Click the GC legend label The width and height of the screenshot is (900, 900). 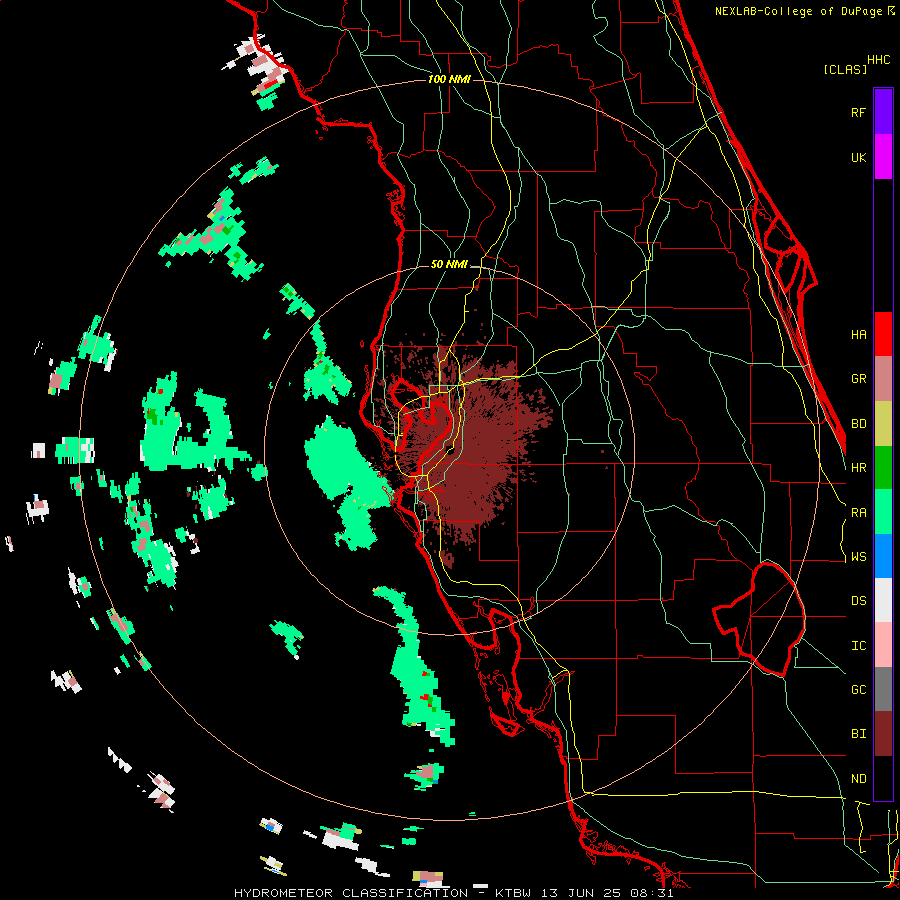coord(858,690)
